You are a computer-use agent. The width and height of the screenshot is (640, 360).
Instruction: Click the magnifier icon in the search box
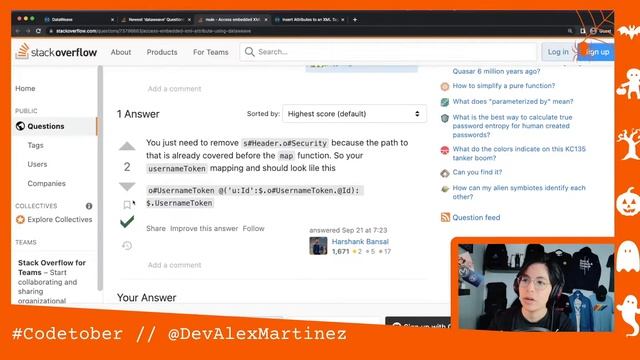(x=249, y=52)
